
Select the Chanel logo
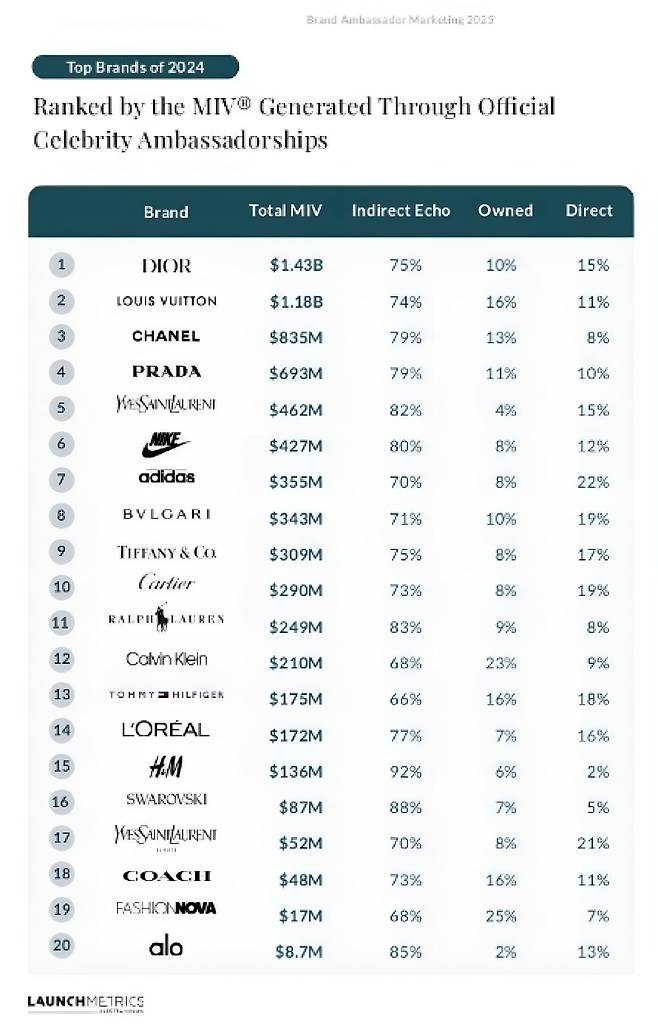[x=166, y=336]
